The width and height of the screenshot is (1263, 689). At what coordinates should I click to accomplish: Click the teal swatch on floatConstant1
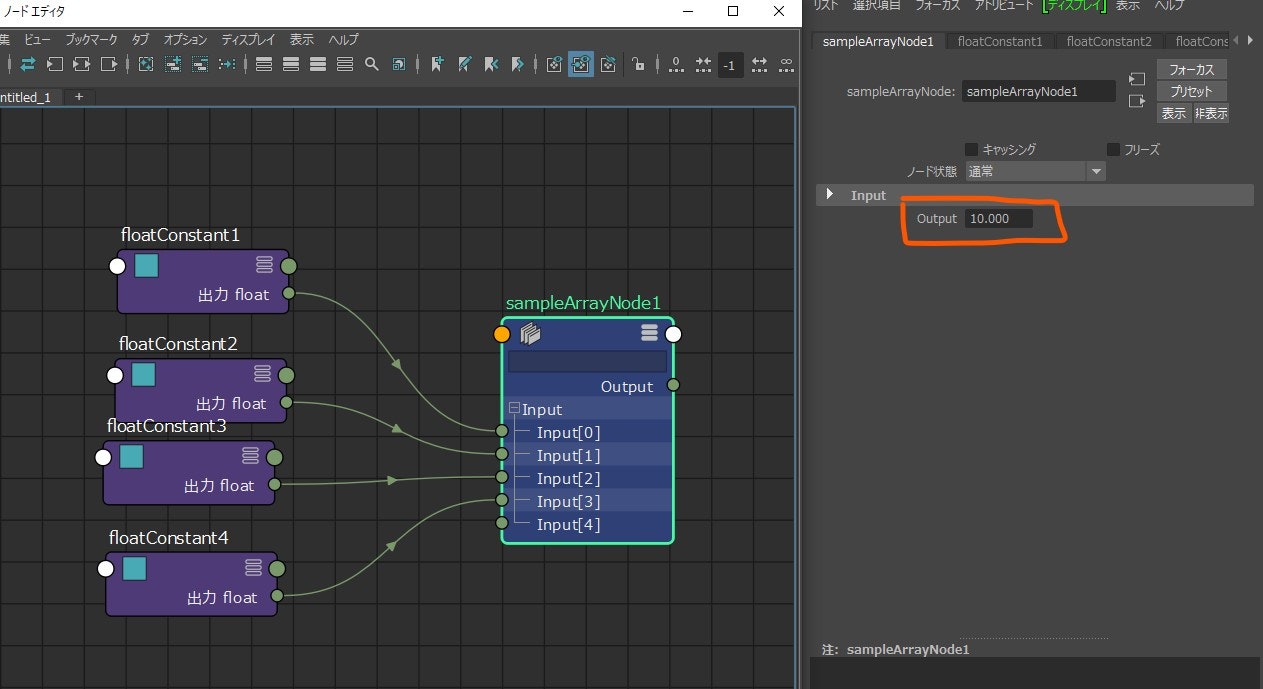click(x=147, y=266)
